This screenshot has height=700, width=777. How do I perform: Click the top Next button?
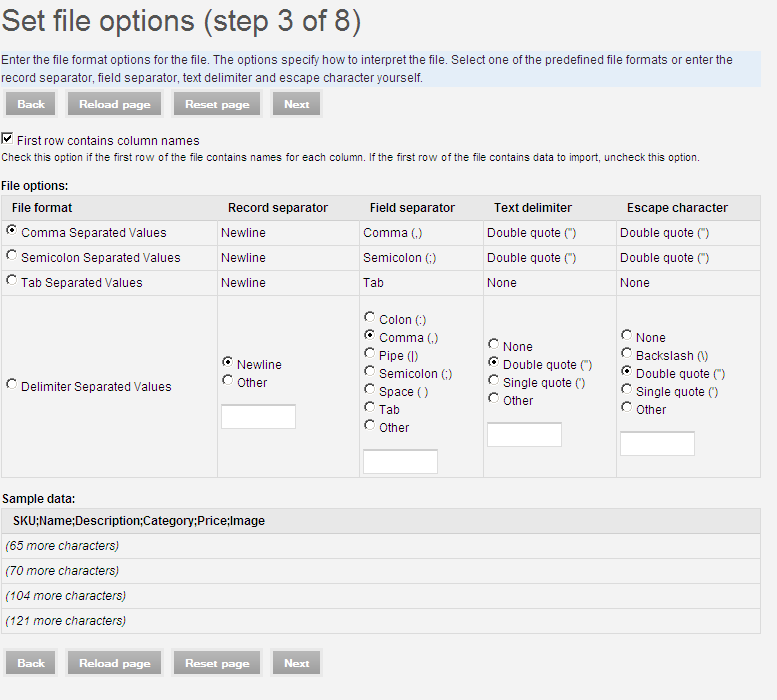(297, 104)
